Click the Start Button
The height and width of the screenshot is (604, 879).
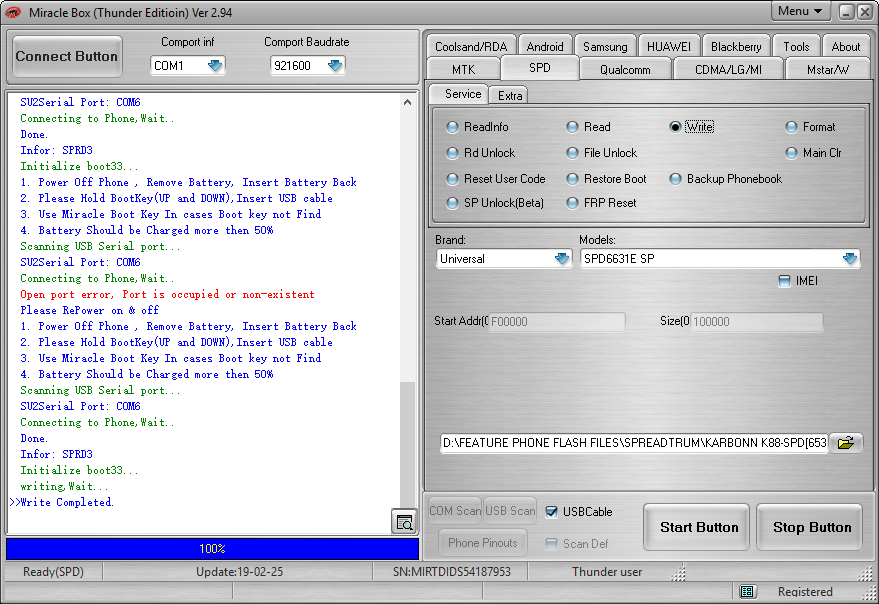(x=698, y=527)
